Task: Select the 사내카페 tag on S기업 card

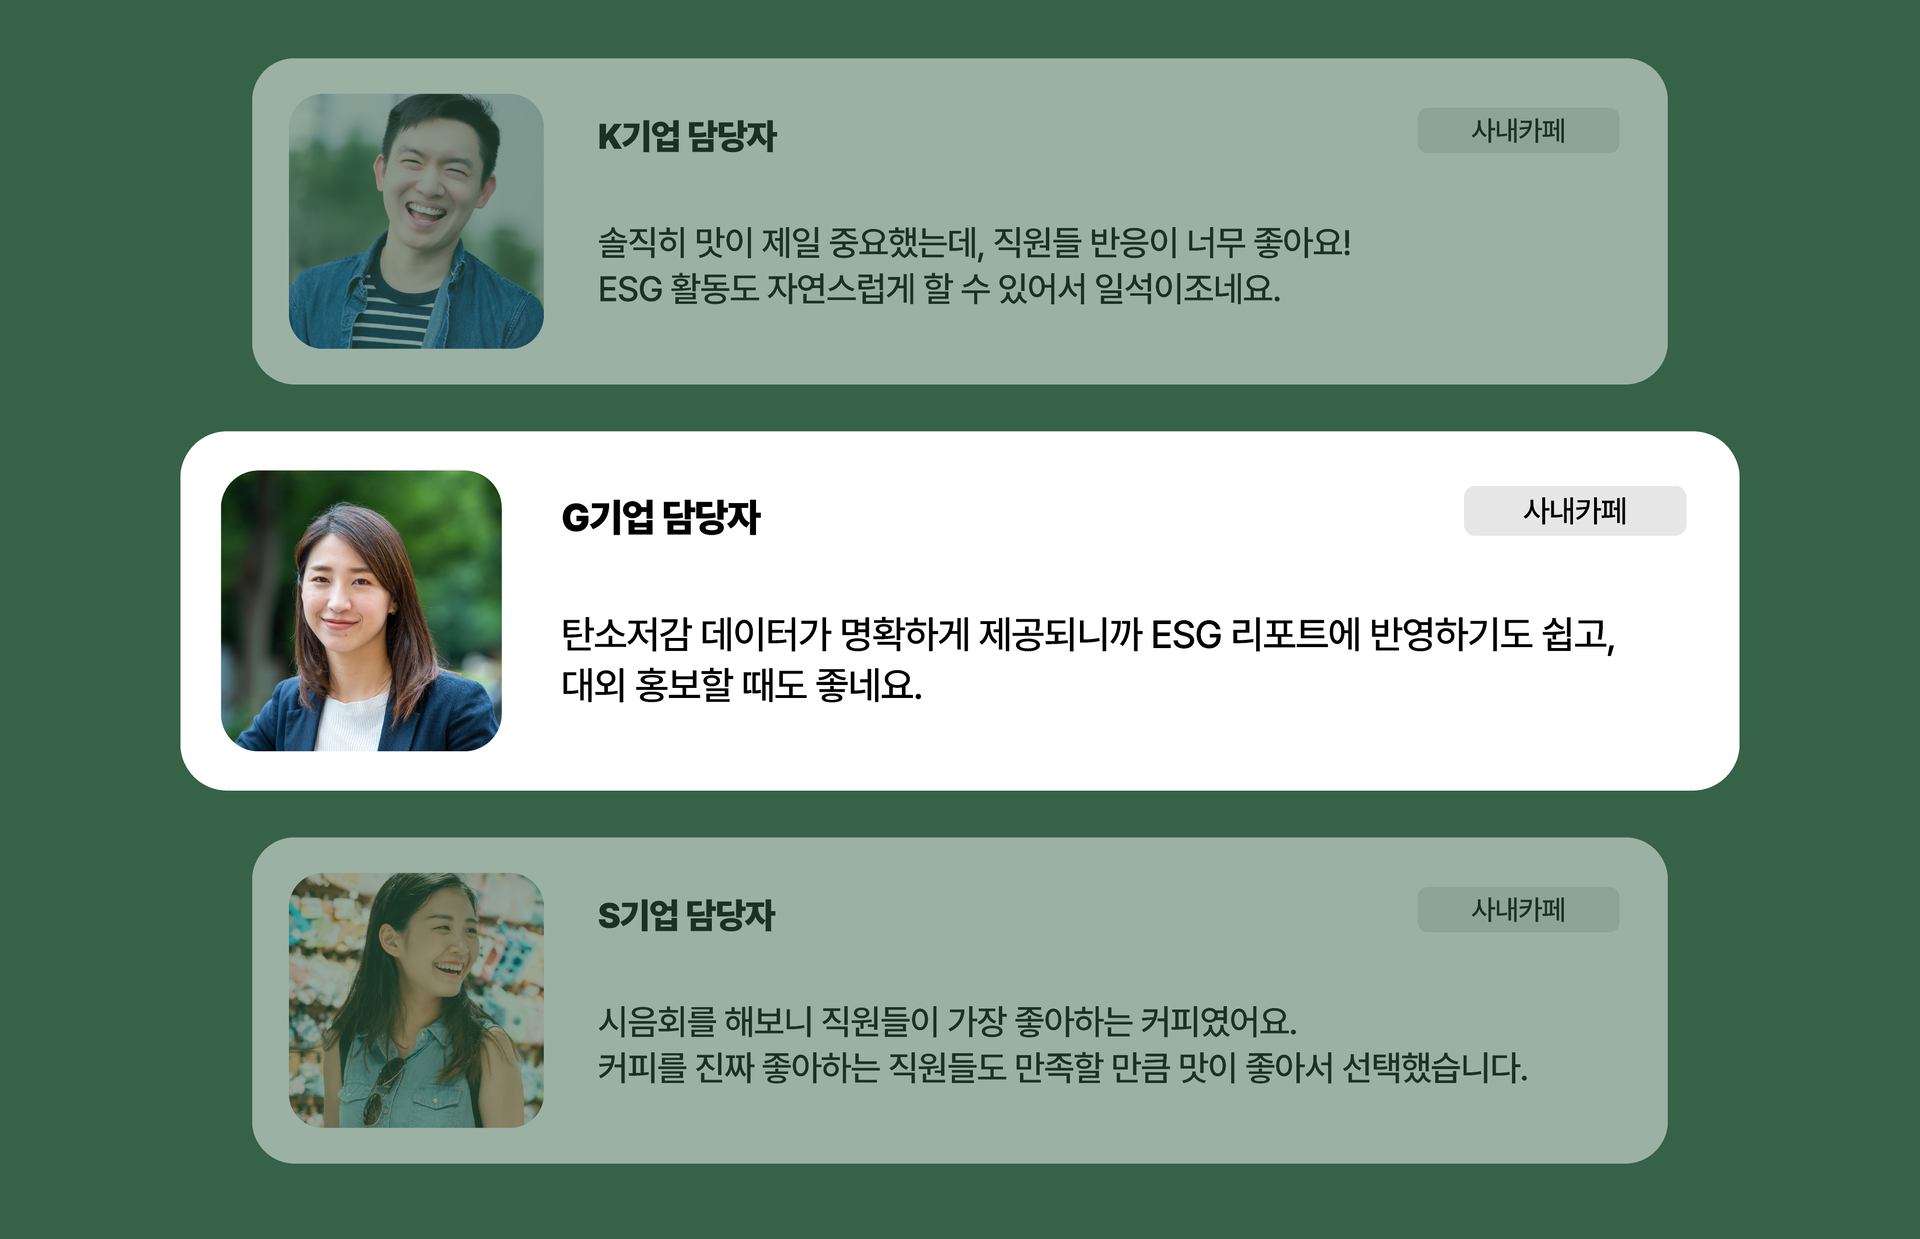Action: pos(1518,910)
